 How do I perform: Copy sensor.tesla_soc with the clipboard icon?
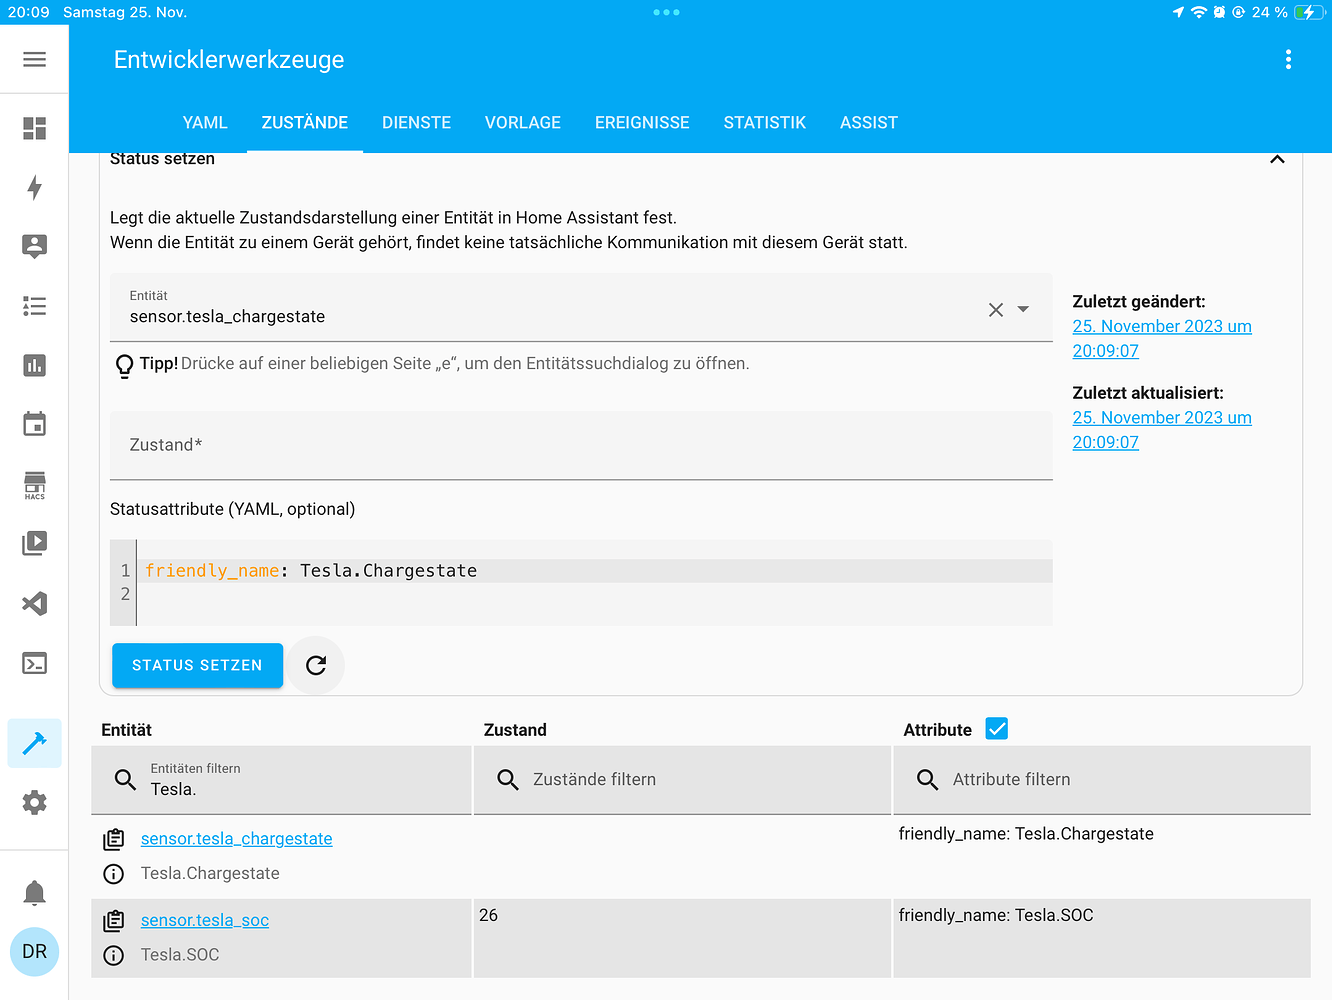113,919
